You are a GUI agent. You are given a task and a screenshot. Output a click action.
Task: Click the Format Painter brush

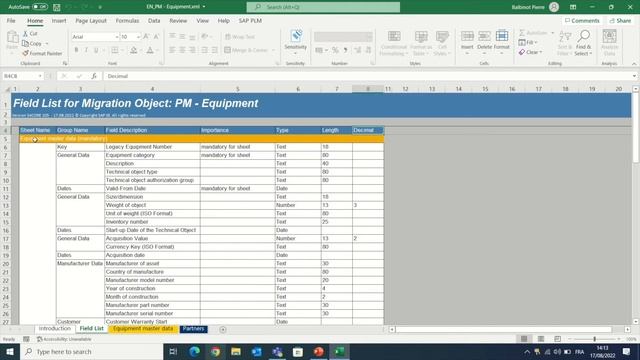26,53
